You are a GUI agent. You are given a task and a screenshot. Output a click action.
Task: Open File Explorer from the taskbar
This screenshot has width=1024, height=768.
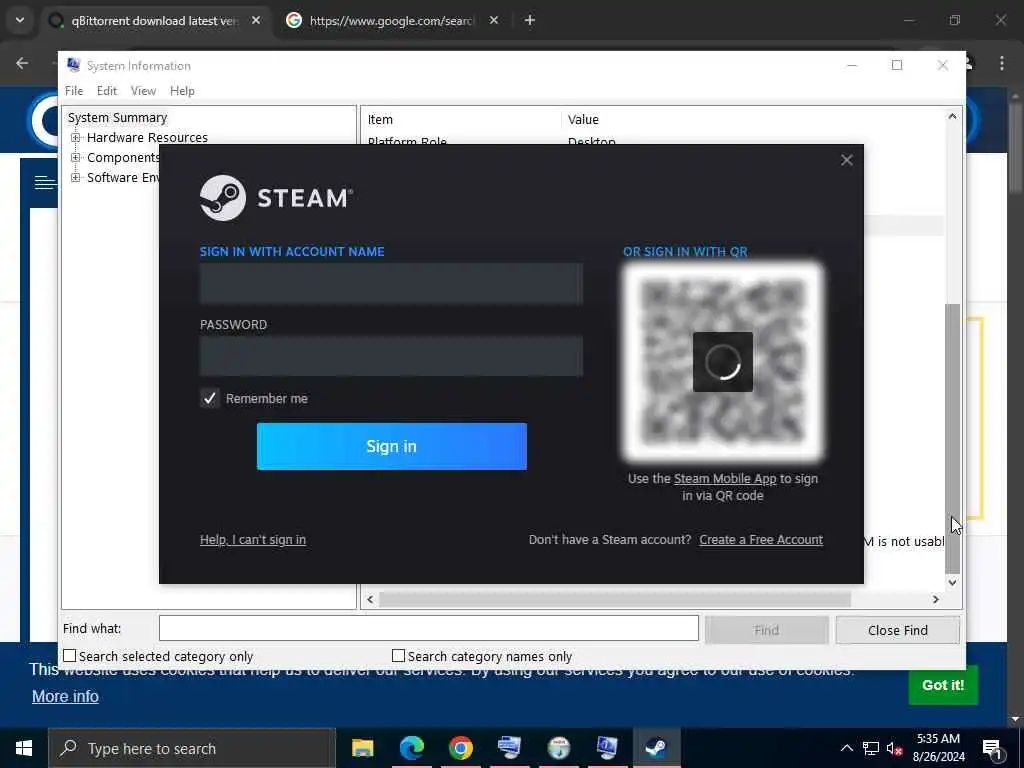[362, 748]
